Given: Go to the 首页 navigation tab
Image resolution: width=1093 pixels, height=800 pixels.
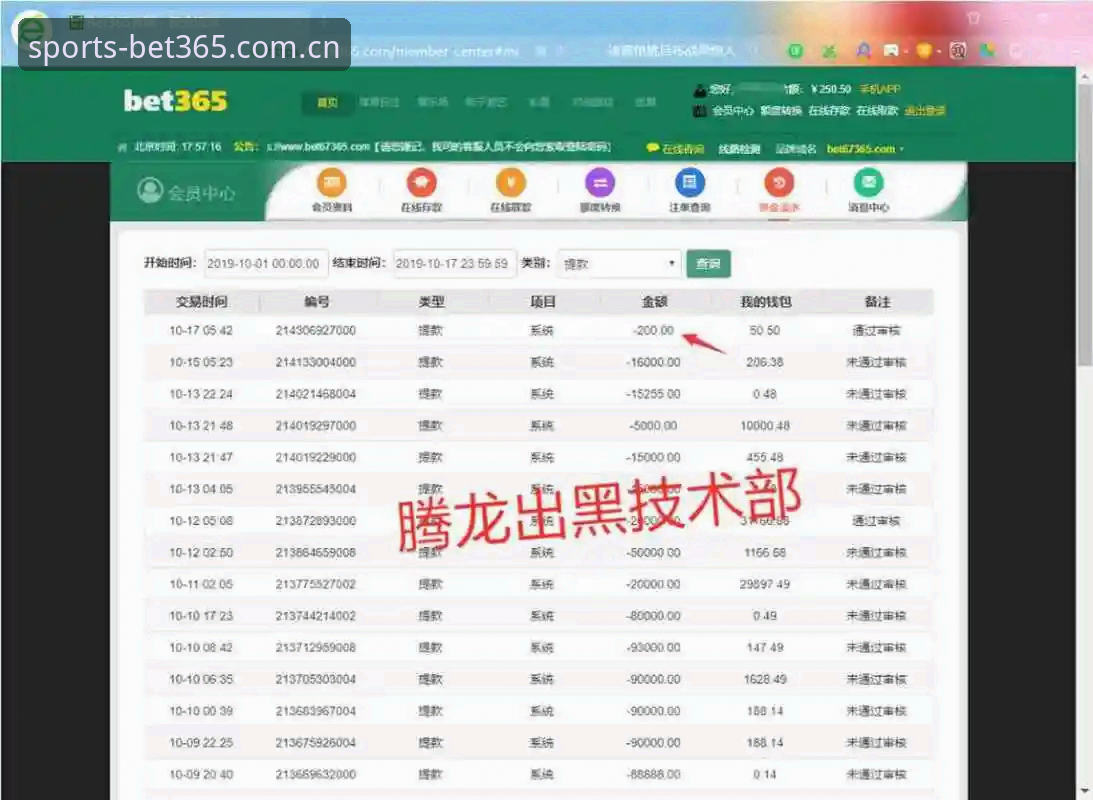Looking at the screenshot, I should [x=327, y=102].
